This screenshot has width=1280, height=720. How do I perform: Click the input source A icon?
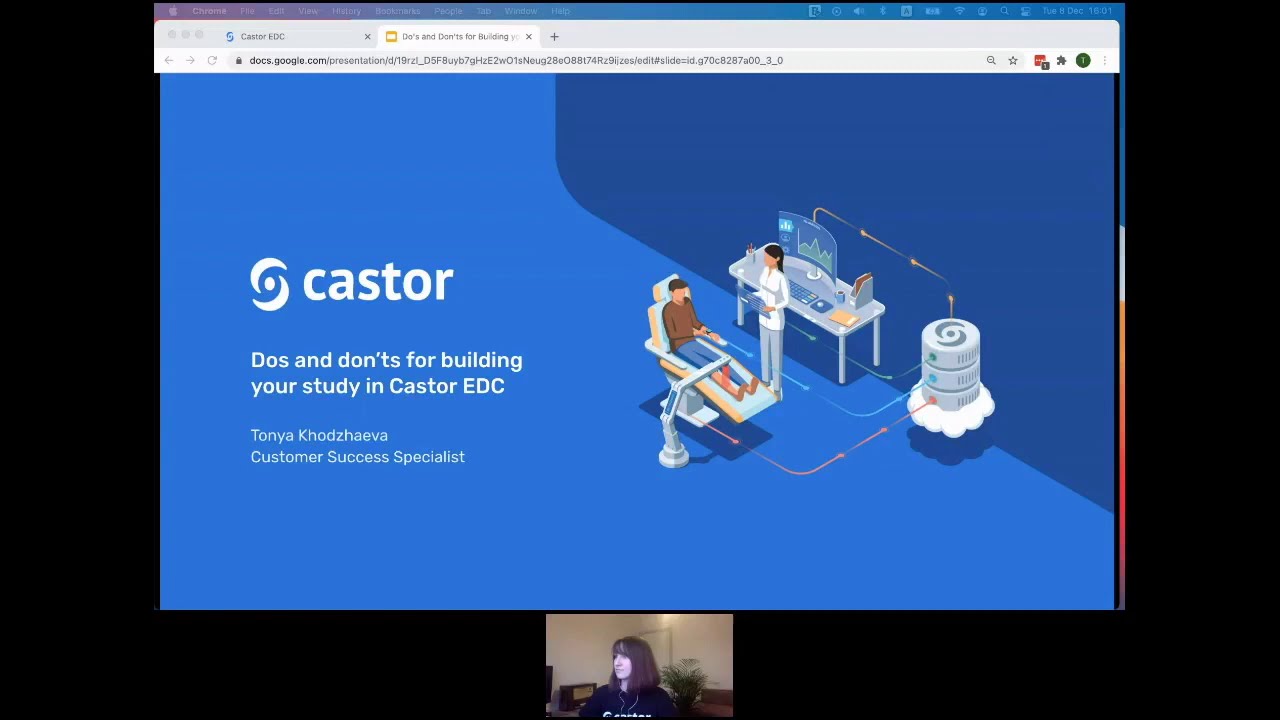pos(906,11)
